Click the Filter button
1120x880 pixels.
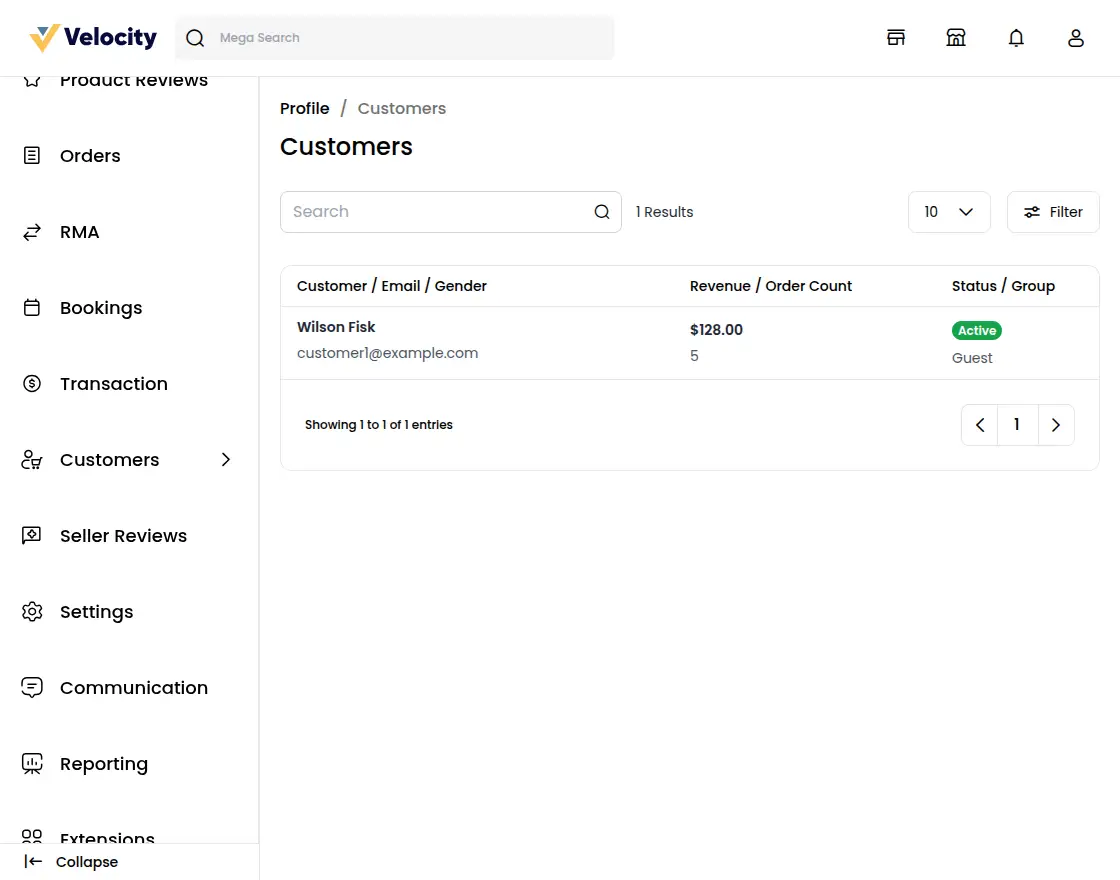click(1053, 212)
